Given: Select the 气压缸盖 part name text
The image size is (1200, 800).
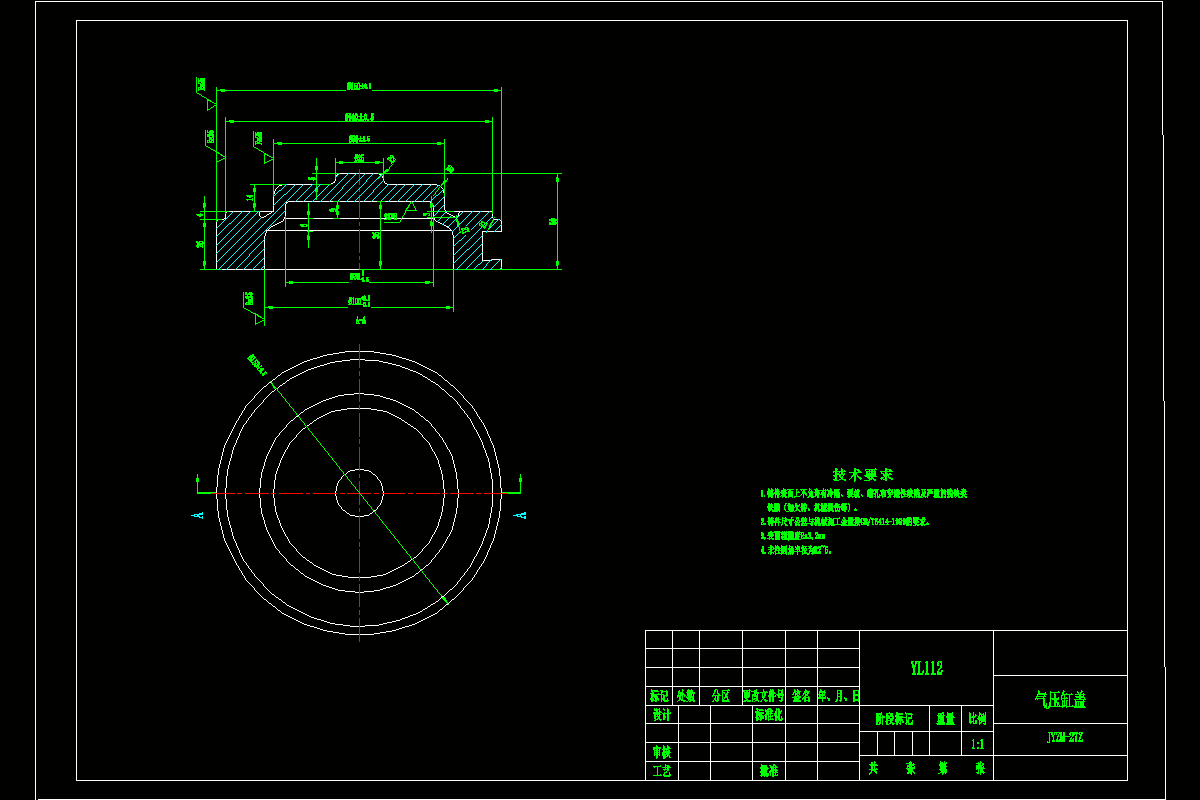Looking at the screenshot, I should 1060,700.
